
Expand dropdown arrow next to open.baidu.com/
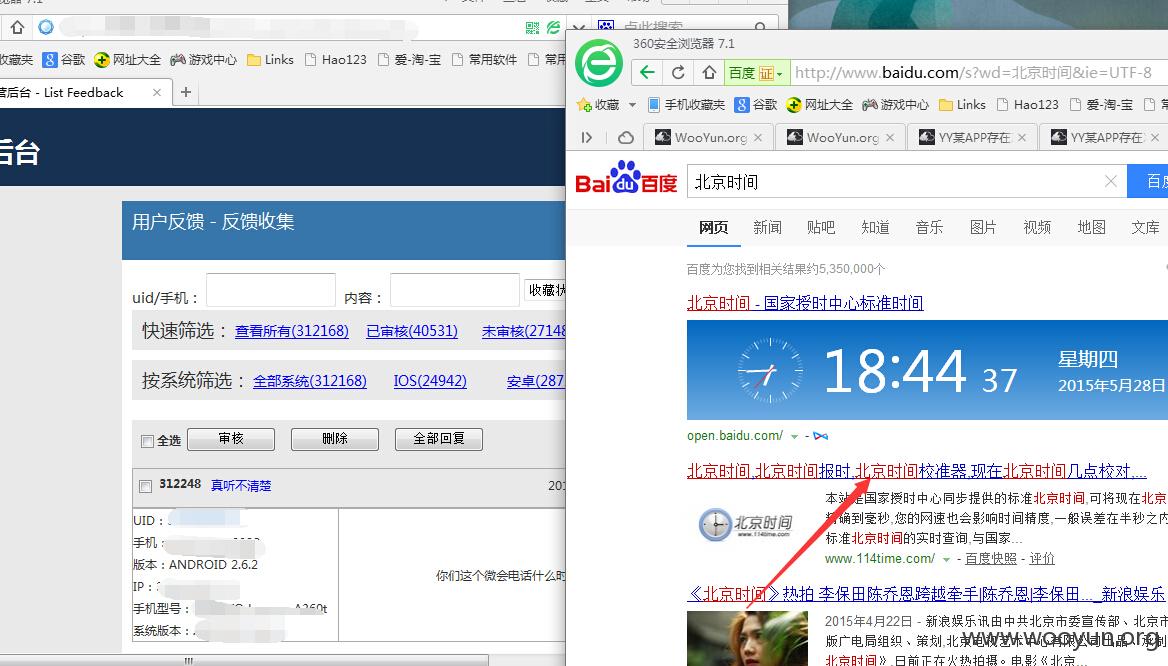click(x=794, y=436)
